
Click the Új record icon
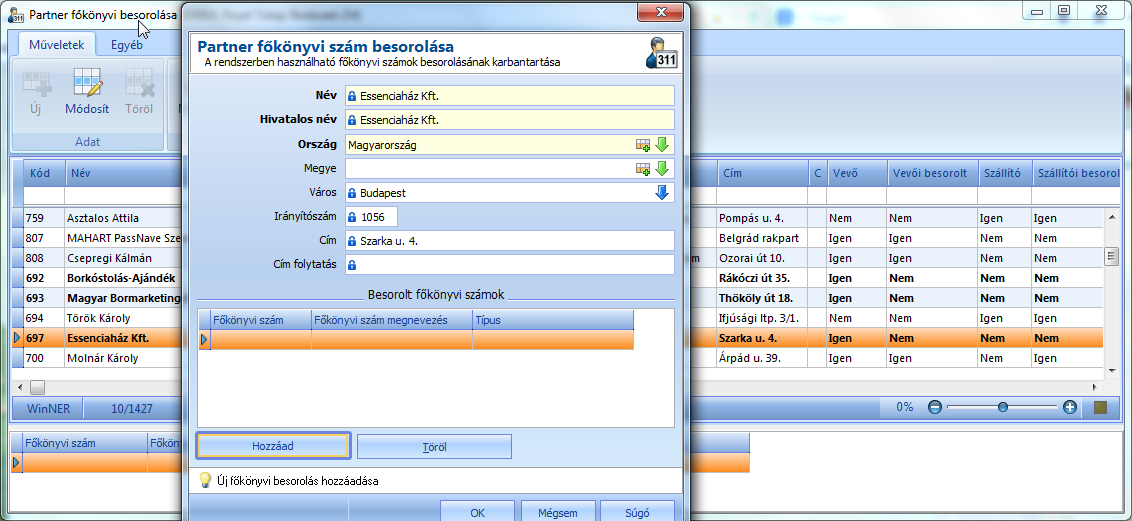(35, 92)
